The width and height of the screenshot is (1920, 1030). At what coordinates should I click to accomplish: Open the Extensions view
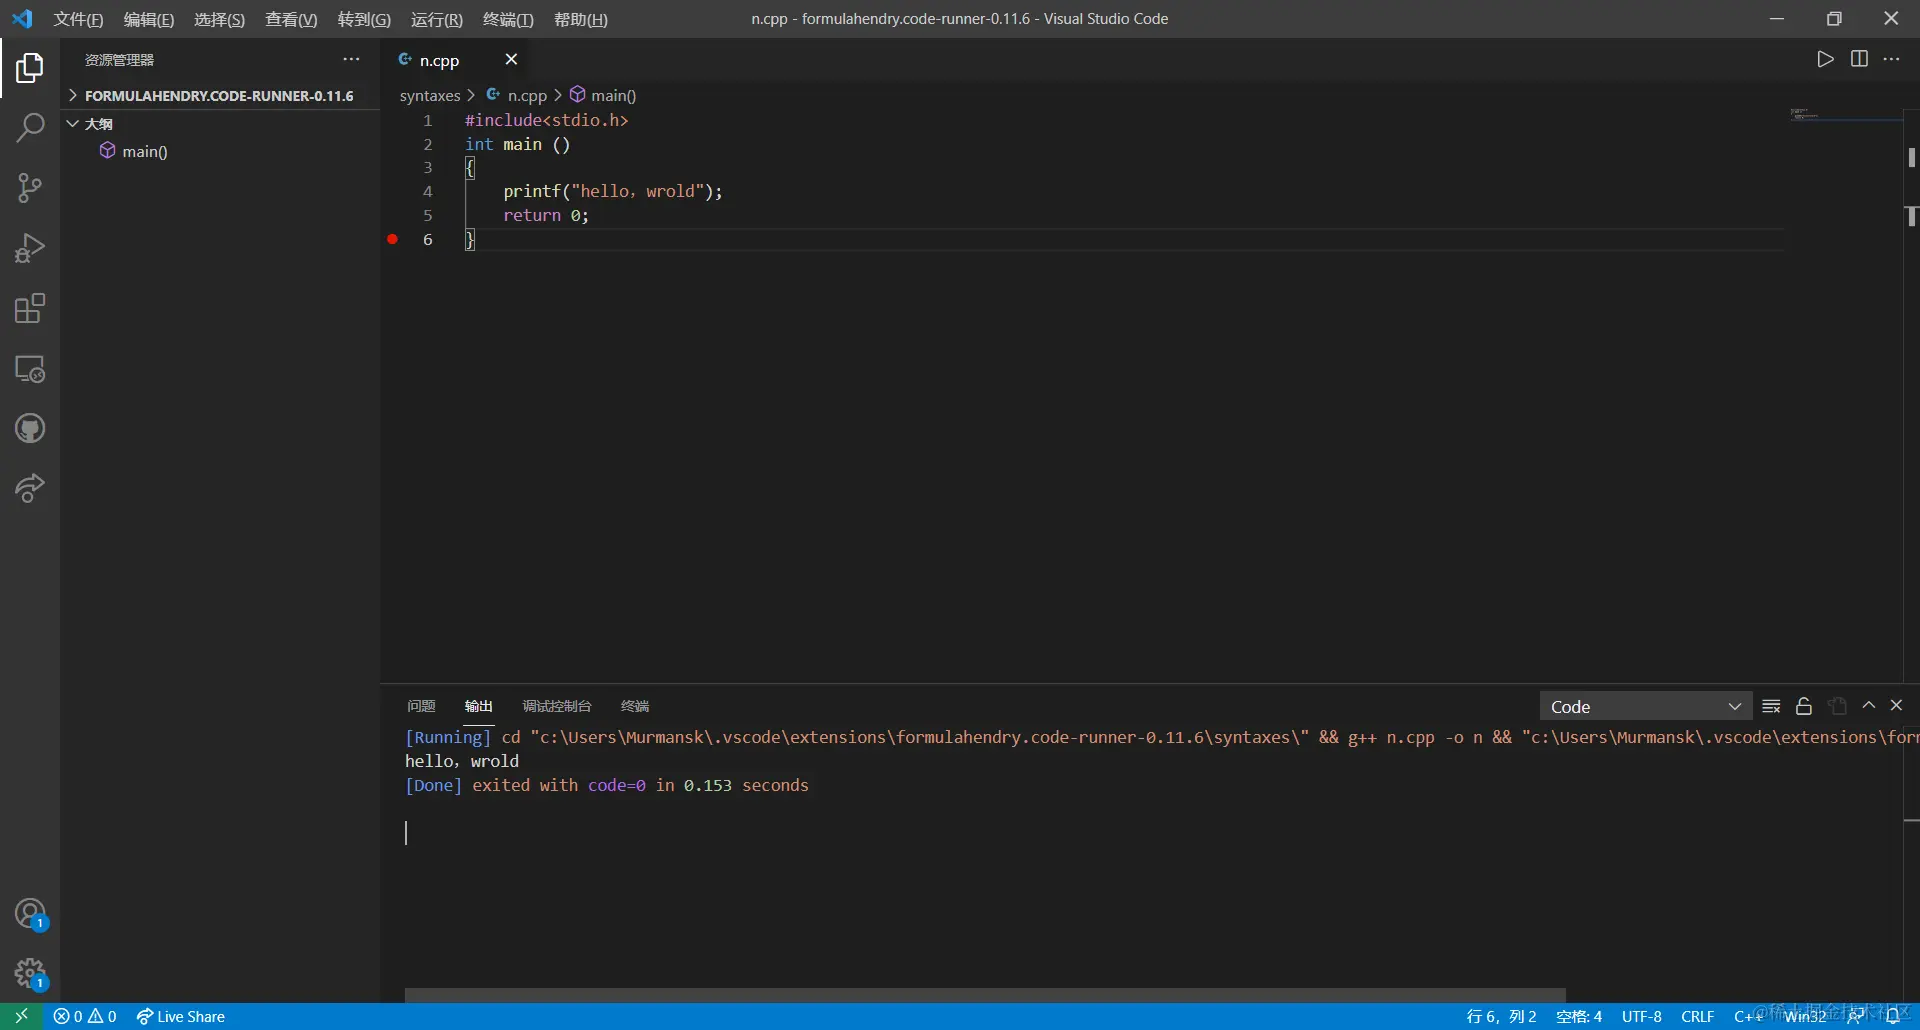pyautogui.click(x=30, y=308)
